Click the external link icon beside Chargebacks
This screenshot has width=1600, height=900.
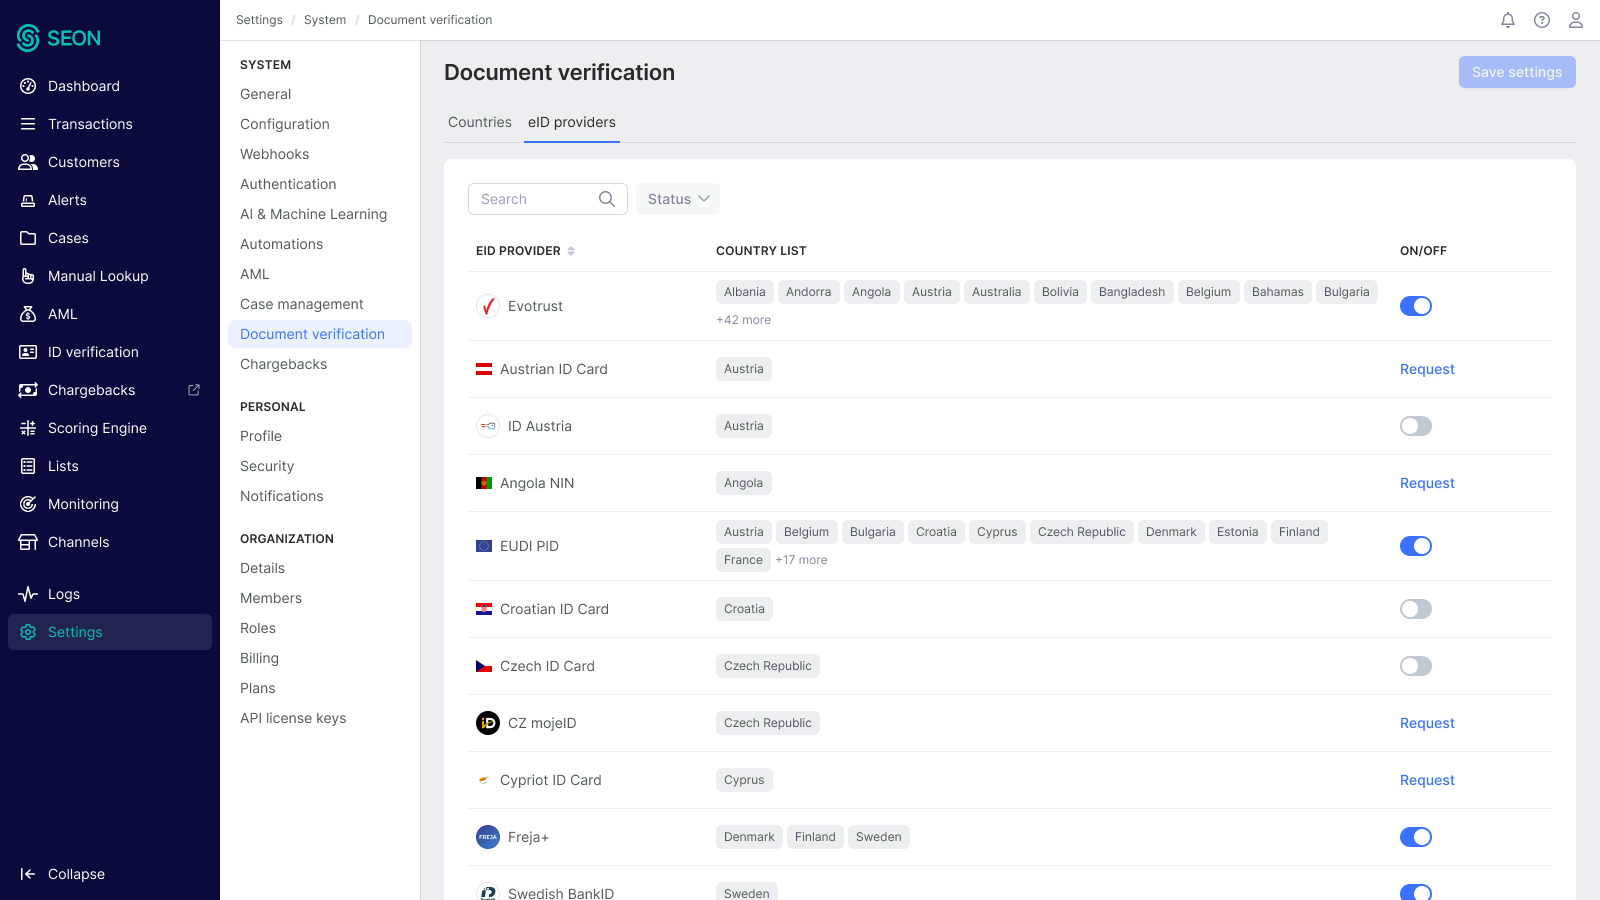click(x=194, y=390)
